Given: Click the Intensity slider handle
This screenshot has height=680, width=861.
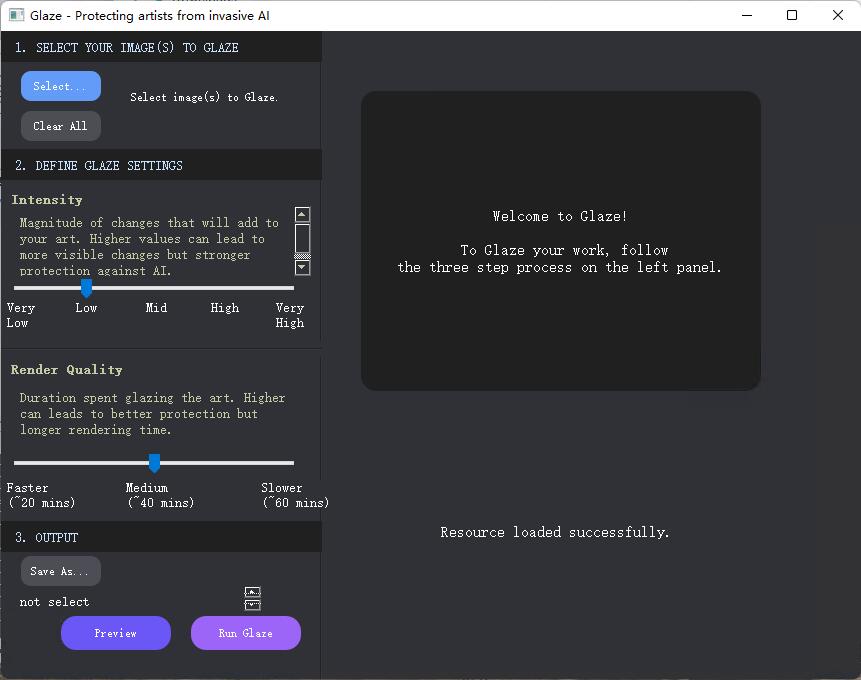Looking at the screenshot, I should click(86, 288).
